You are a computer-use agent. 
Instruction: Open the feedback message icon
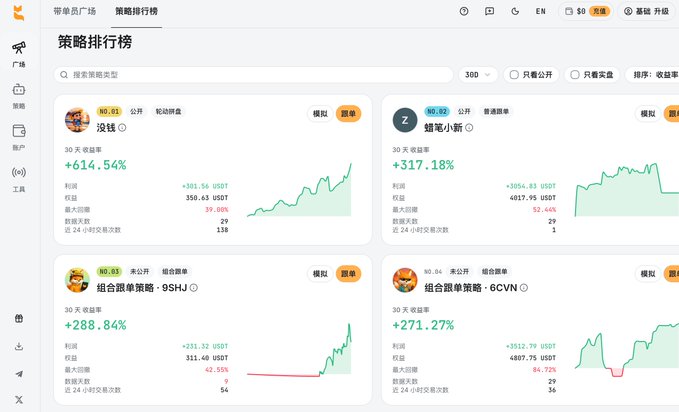489,12
